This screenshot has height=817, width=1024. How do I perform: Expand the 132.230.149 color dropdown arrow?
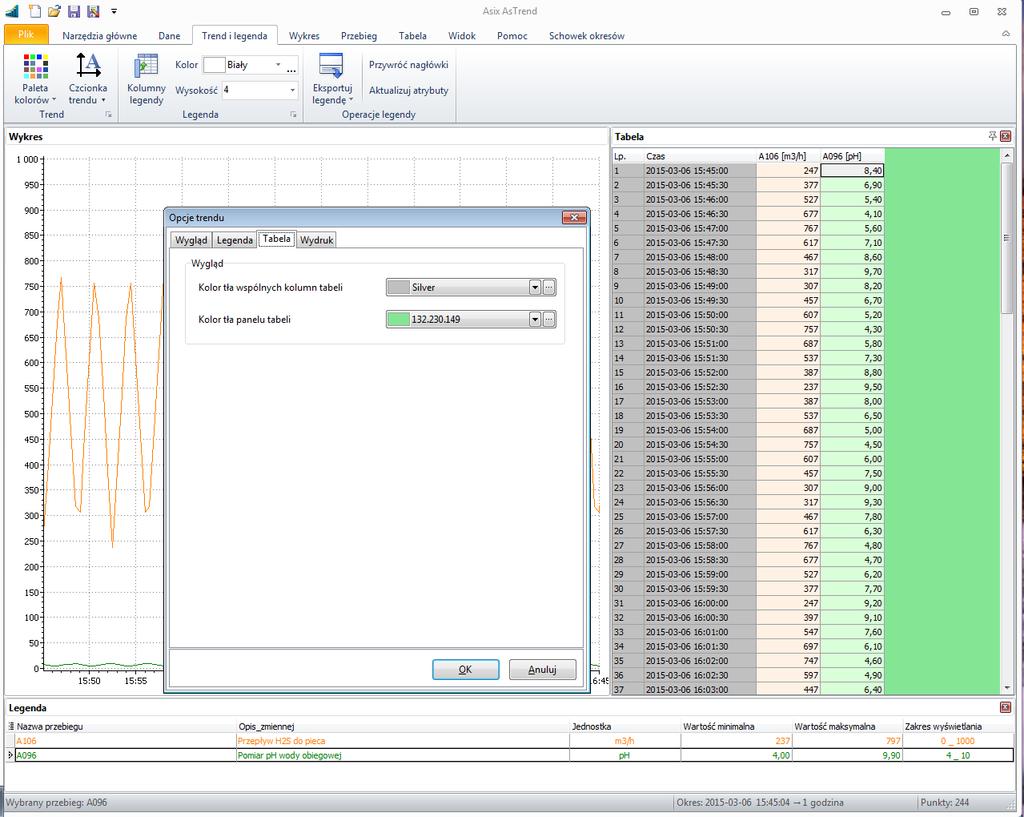pos(535,319)
